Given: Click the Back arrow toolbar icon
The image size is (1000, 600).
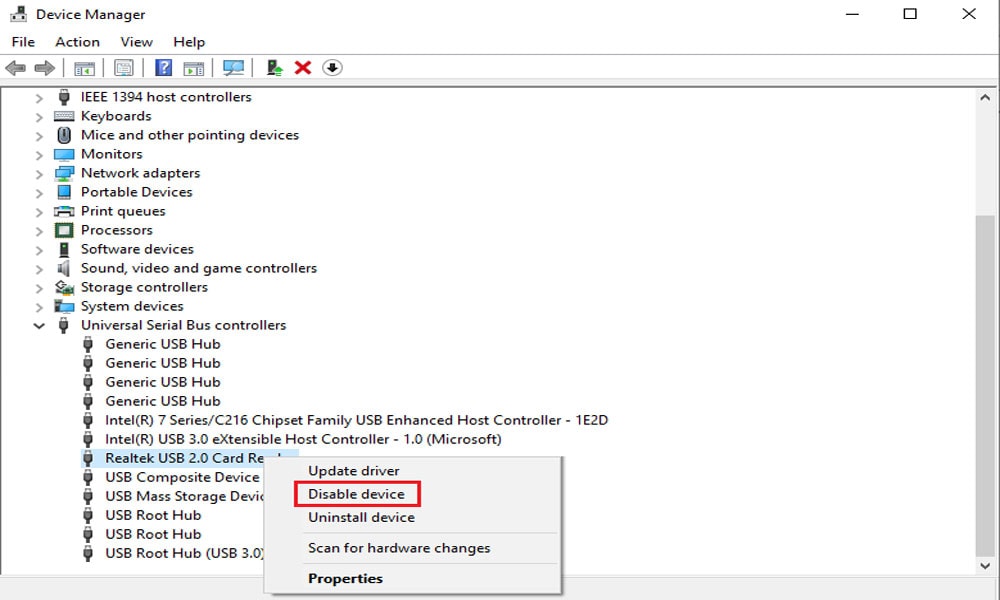Looking at the screenshot, I should pyautogui.click(x=15, y=68).
